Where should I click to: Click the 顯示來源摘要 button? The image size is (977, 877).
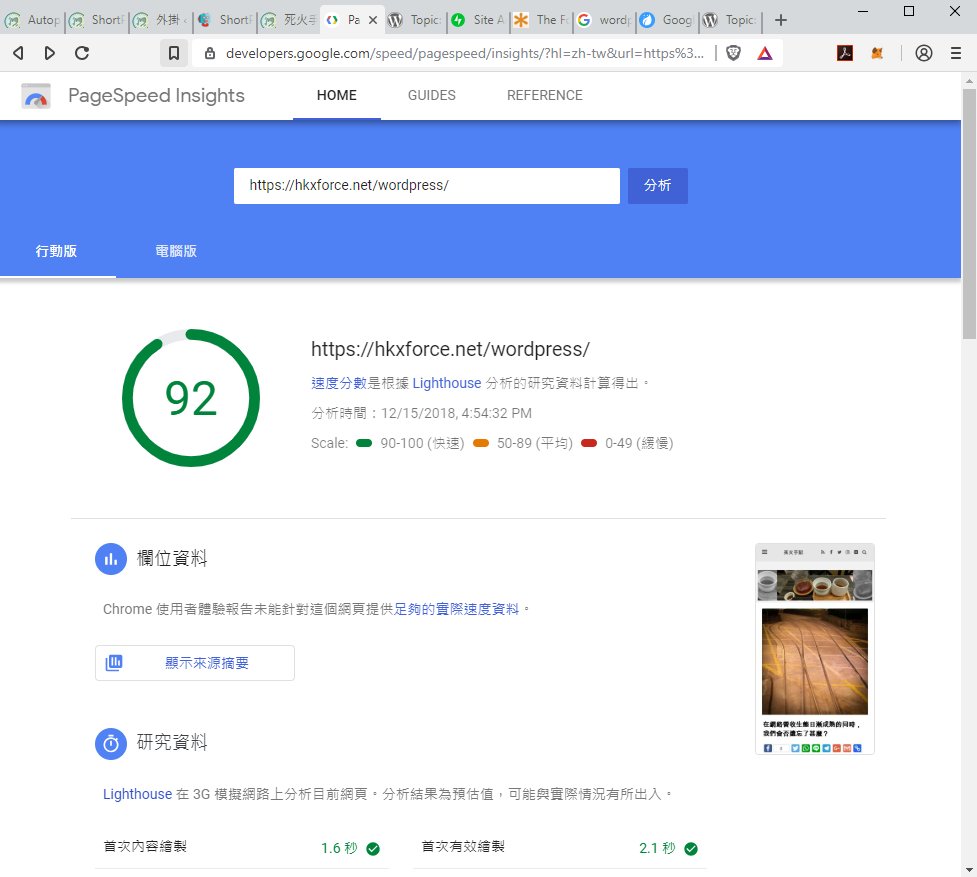pyautogui.click(x=194, y=663)
